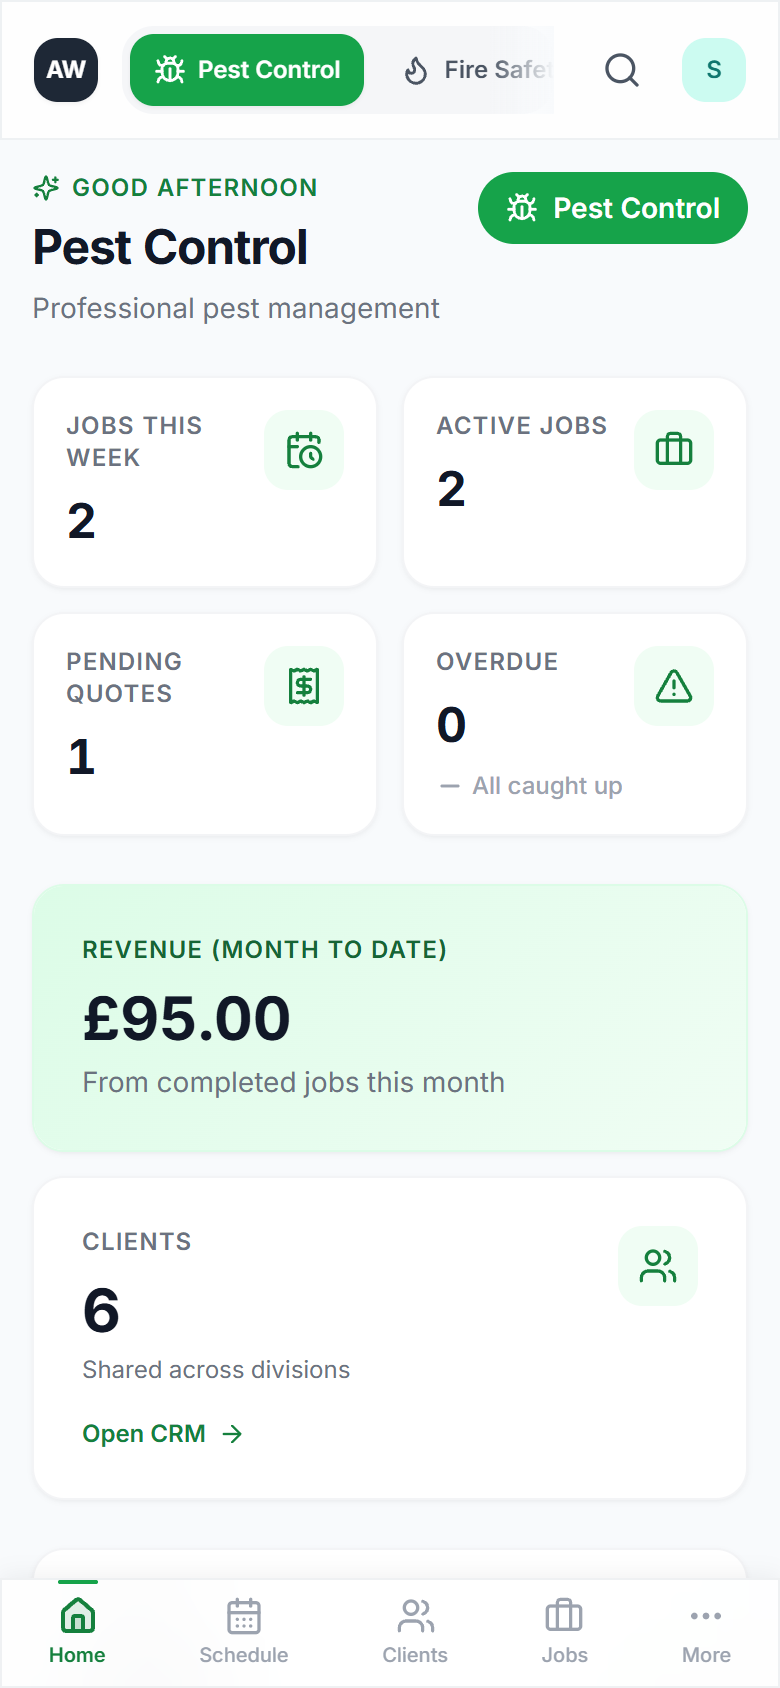Click the briefcase icon in Active Jobs card

point(674,450)
